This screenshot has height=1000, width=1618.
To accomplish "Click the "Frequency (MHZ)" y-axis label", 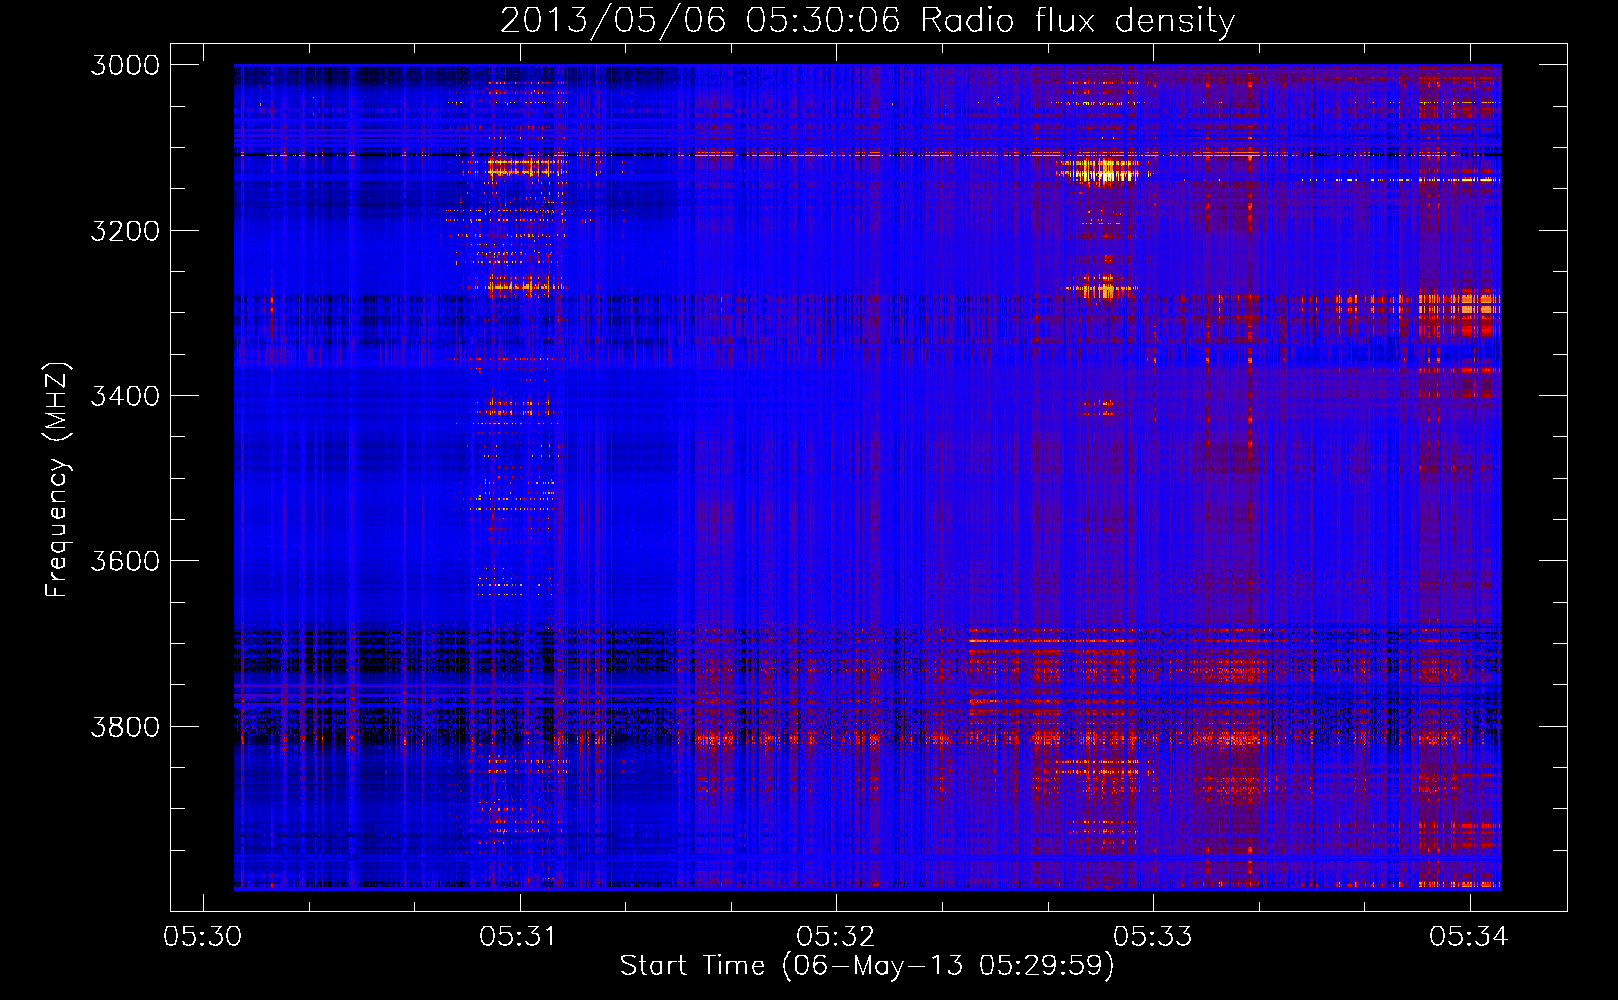I will (57, 480).
